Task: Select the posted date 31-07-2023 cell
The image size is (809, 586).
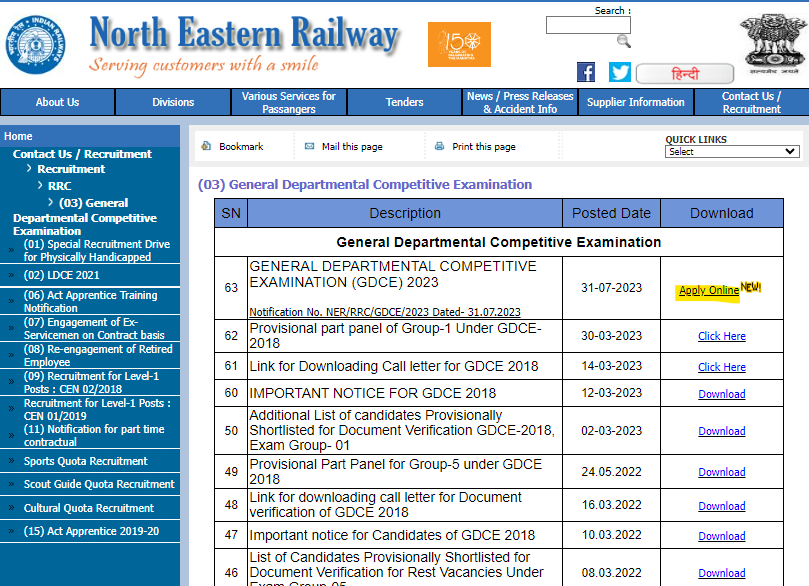Action: [x=611, y=288]
